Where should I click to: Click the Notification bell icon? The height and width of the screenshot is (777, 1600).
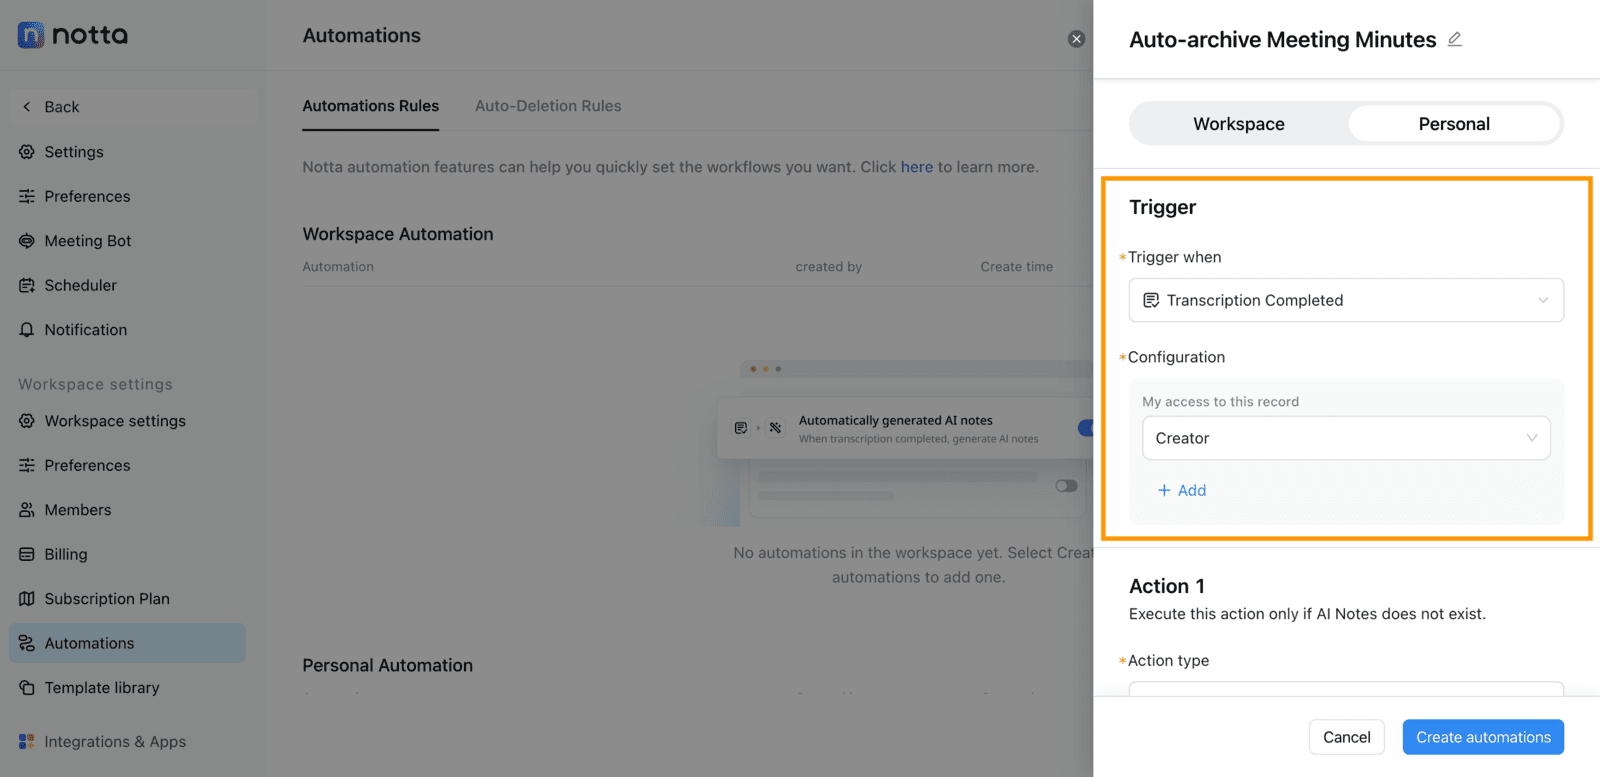tap(27, 330)
